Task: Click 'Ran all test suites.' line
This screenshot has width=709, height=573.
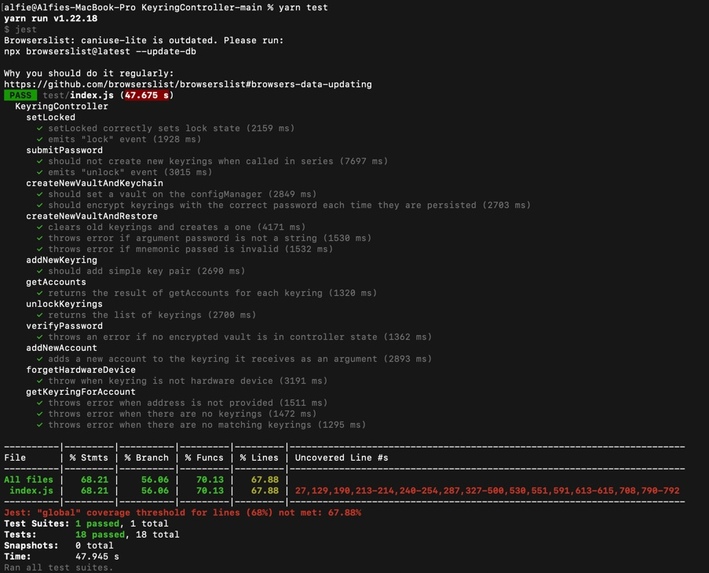Action: [x=59, y=568]
